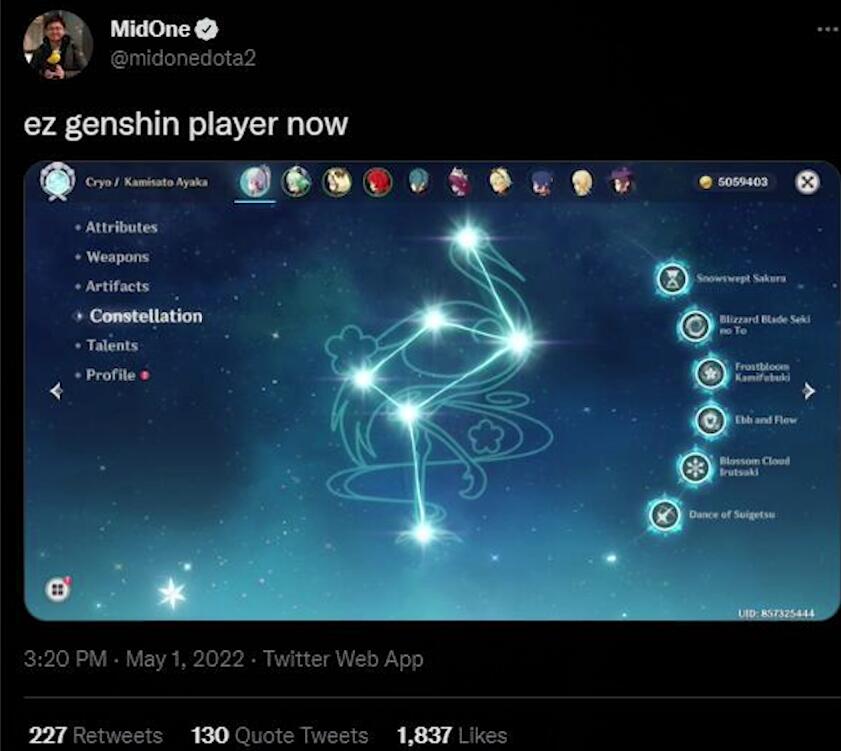Image resolution: width=841 pixels, height=751 pixels.
Task: View the 1,837 Likes list
Action: pos(452,735)
